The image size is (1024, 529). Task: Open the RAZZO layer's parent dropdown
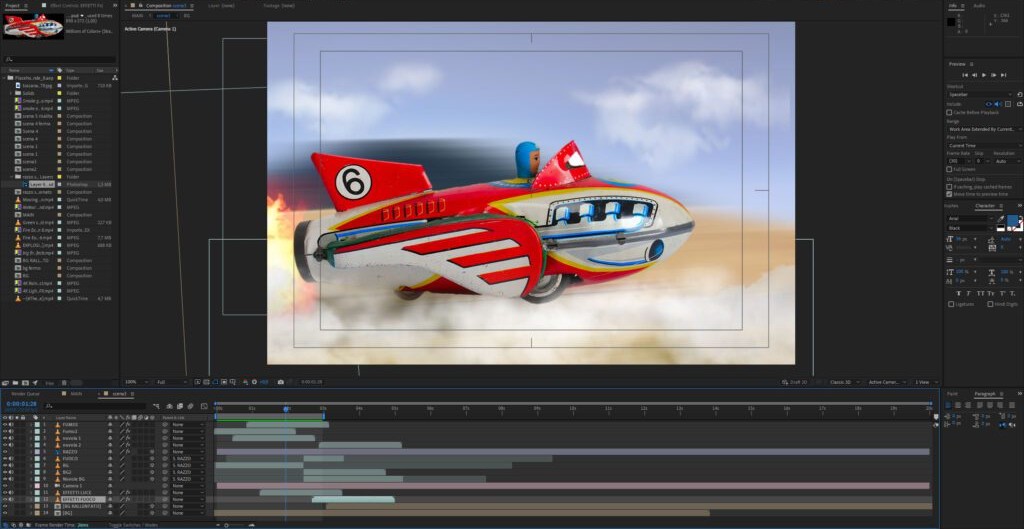(188, 452)
